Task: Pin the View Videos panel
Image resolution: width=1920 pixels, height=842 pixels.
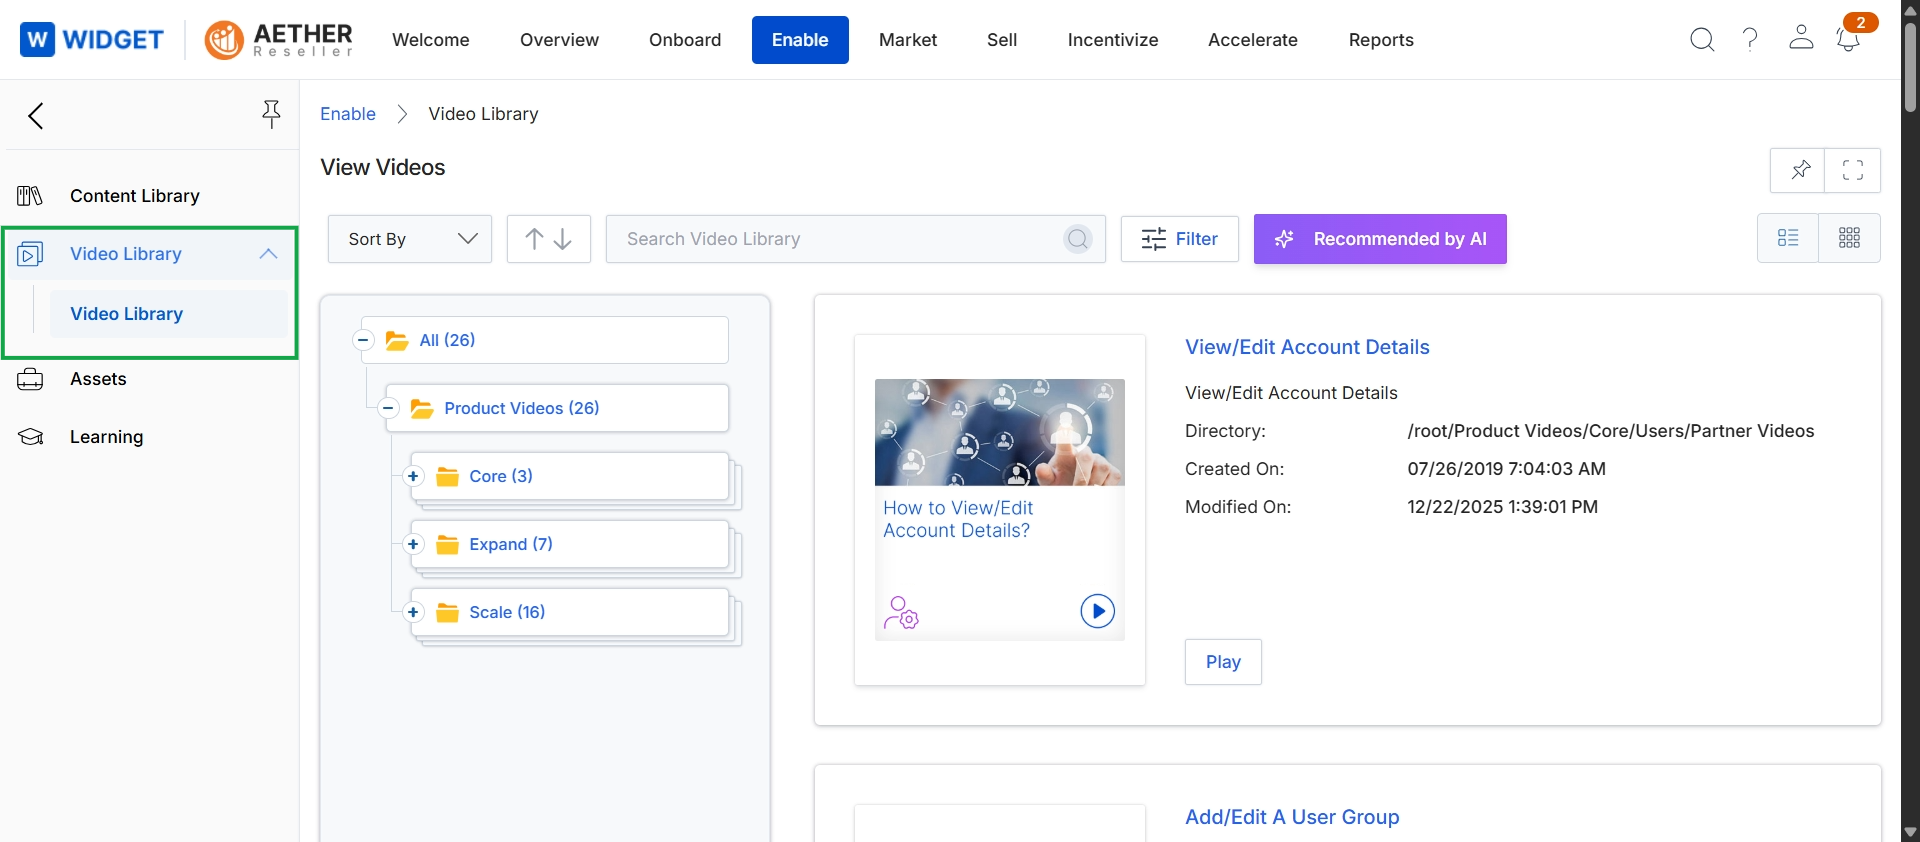Action: 1798,170
